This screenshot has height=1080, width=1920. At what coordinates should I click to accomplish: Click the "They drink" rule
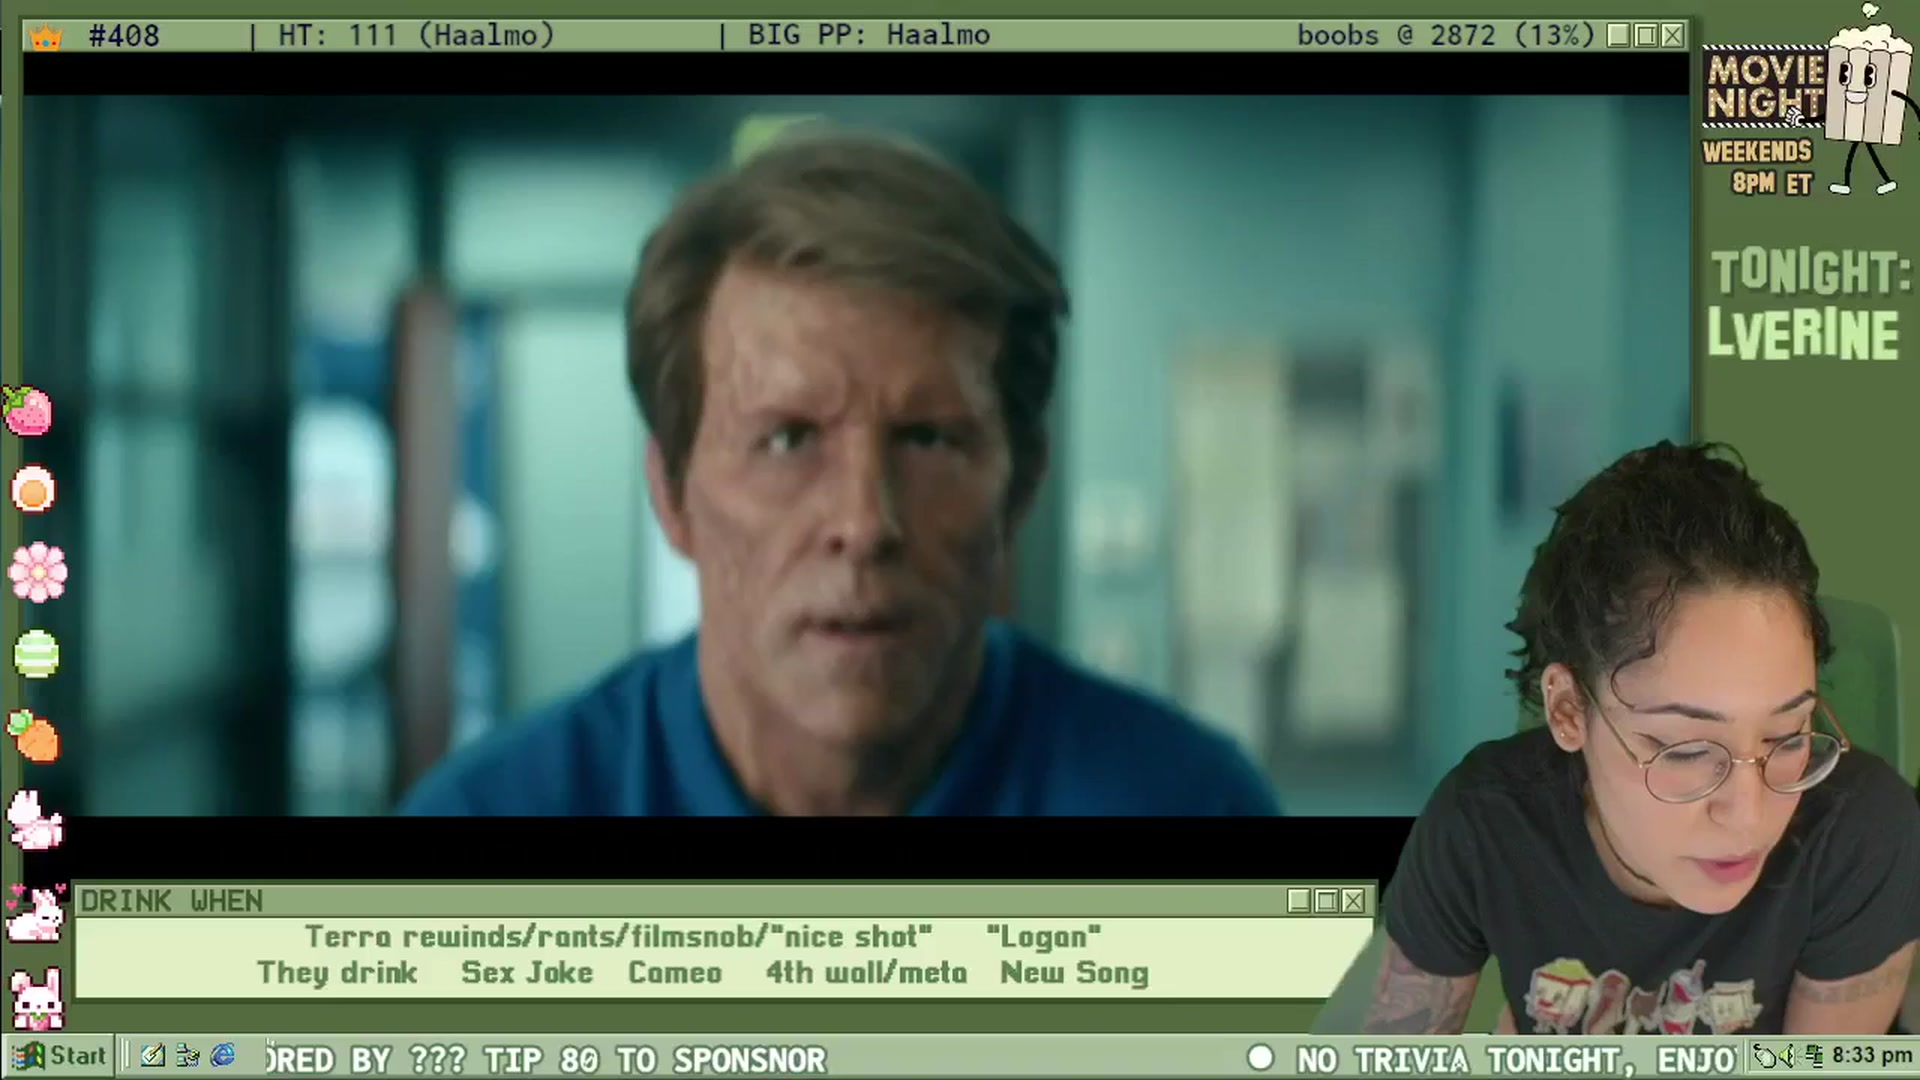point(337,973)
